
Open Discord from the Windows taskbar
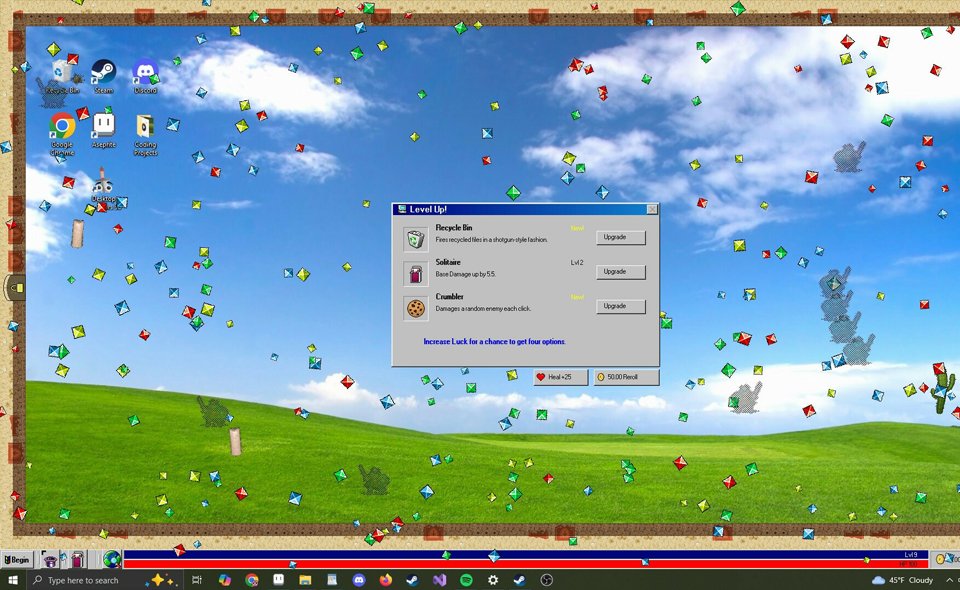[359, 580]
